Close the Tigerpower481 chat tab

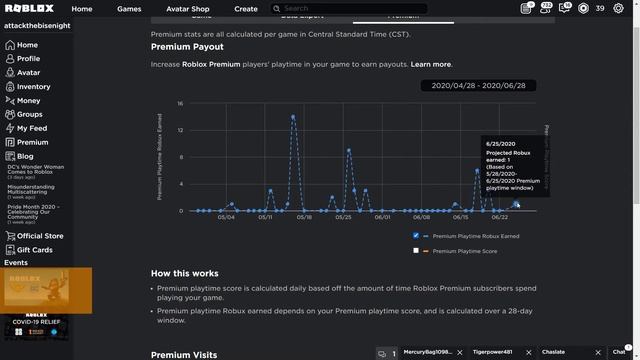tap(529, 352)
